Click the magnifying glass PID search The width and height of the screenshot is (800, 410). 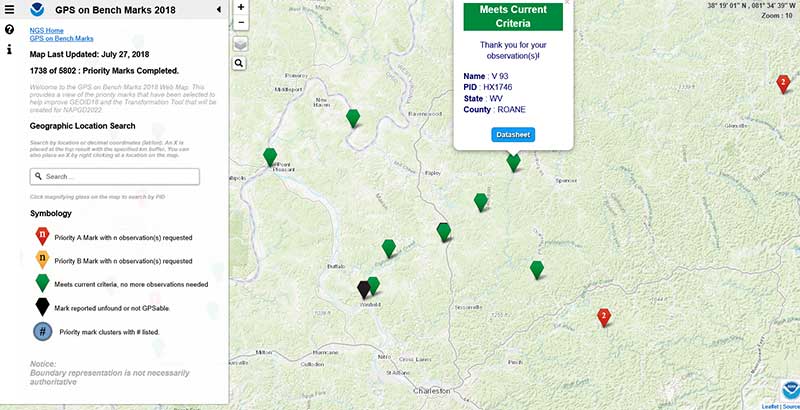click(x=241, y=62)
